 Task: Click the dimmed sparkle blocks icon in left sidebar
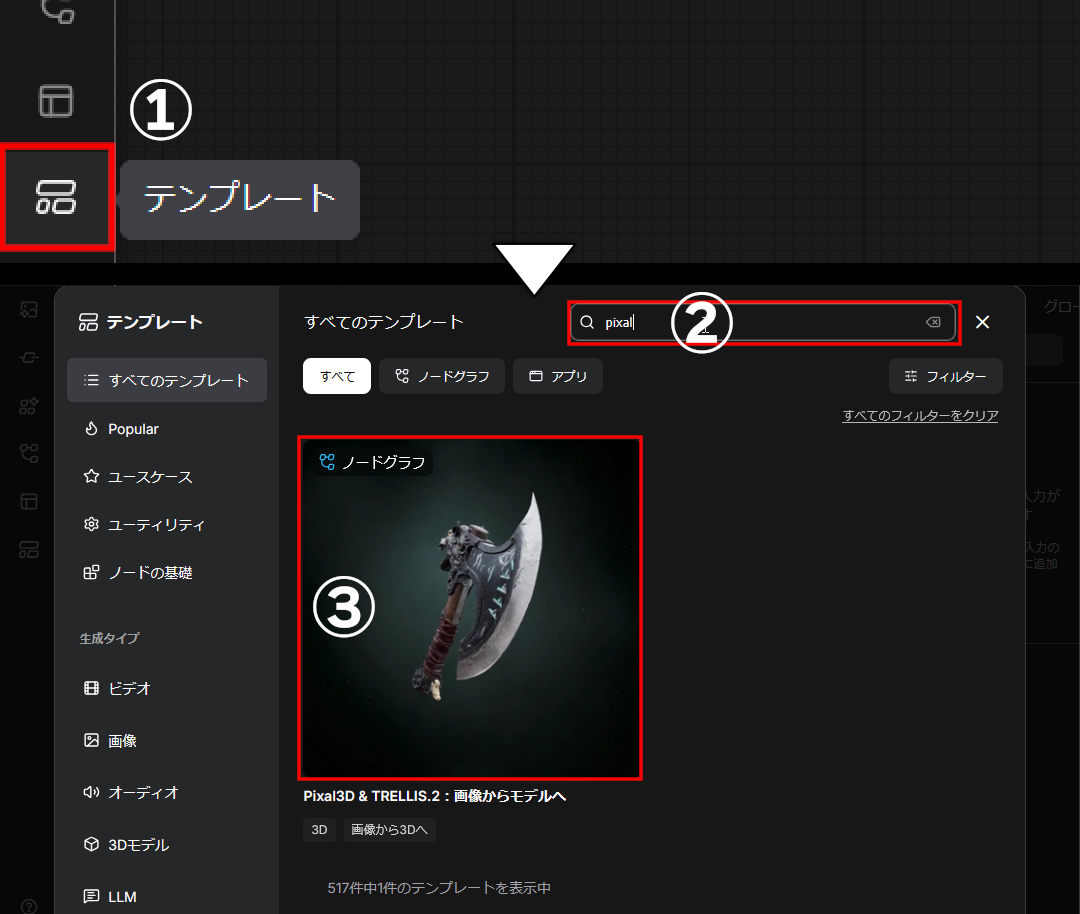pyautogui.click(x=29, y=406)
